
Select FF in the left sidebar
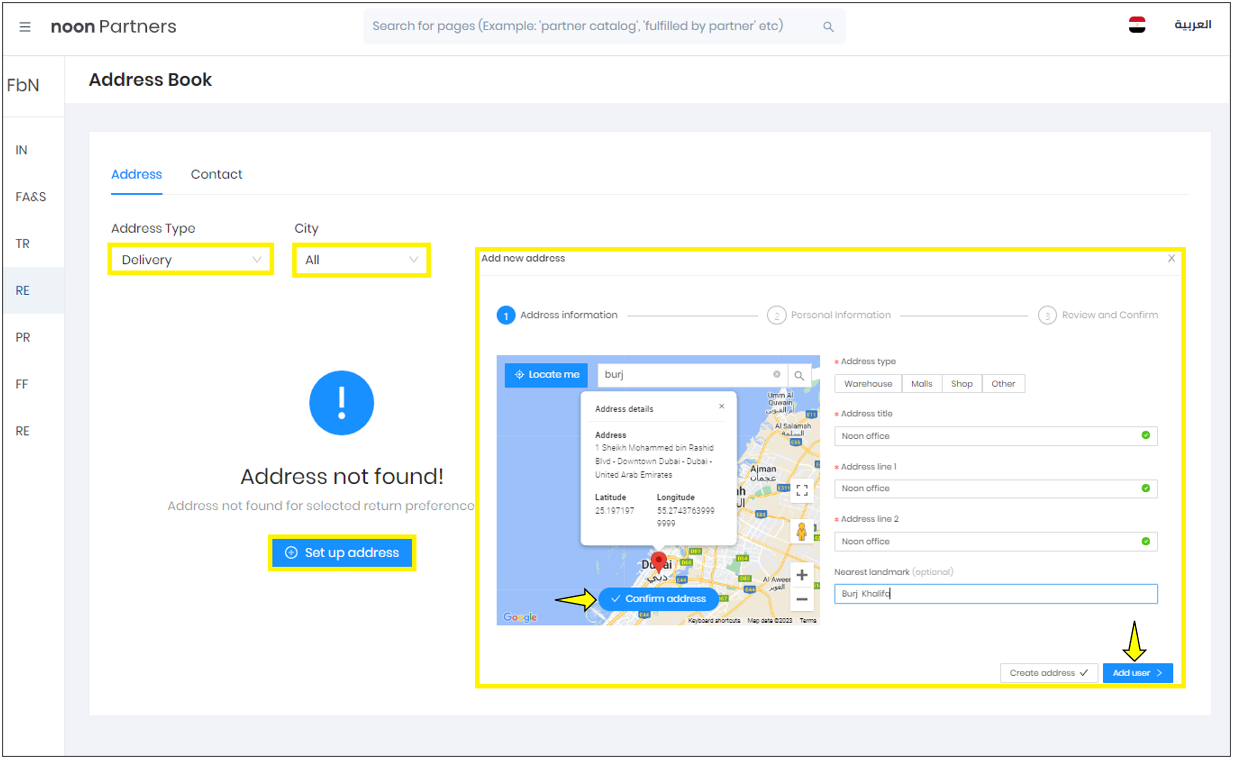22,384
